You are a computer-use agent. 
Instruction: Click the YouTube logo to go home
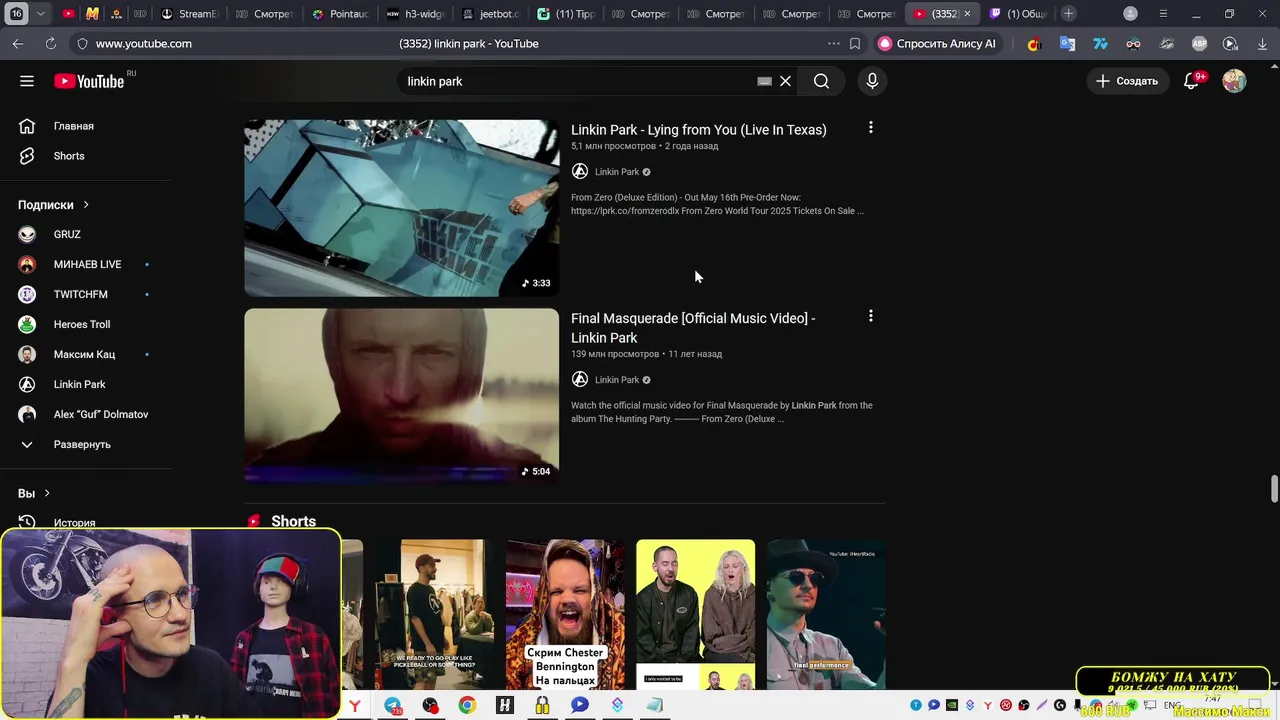click(90, 81)
